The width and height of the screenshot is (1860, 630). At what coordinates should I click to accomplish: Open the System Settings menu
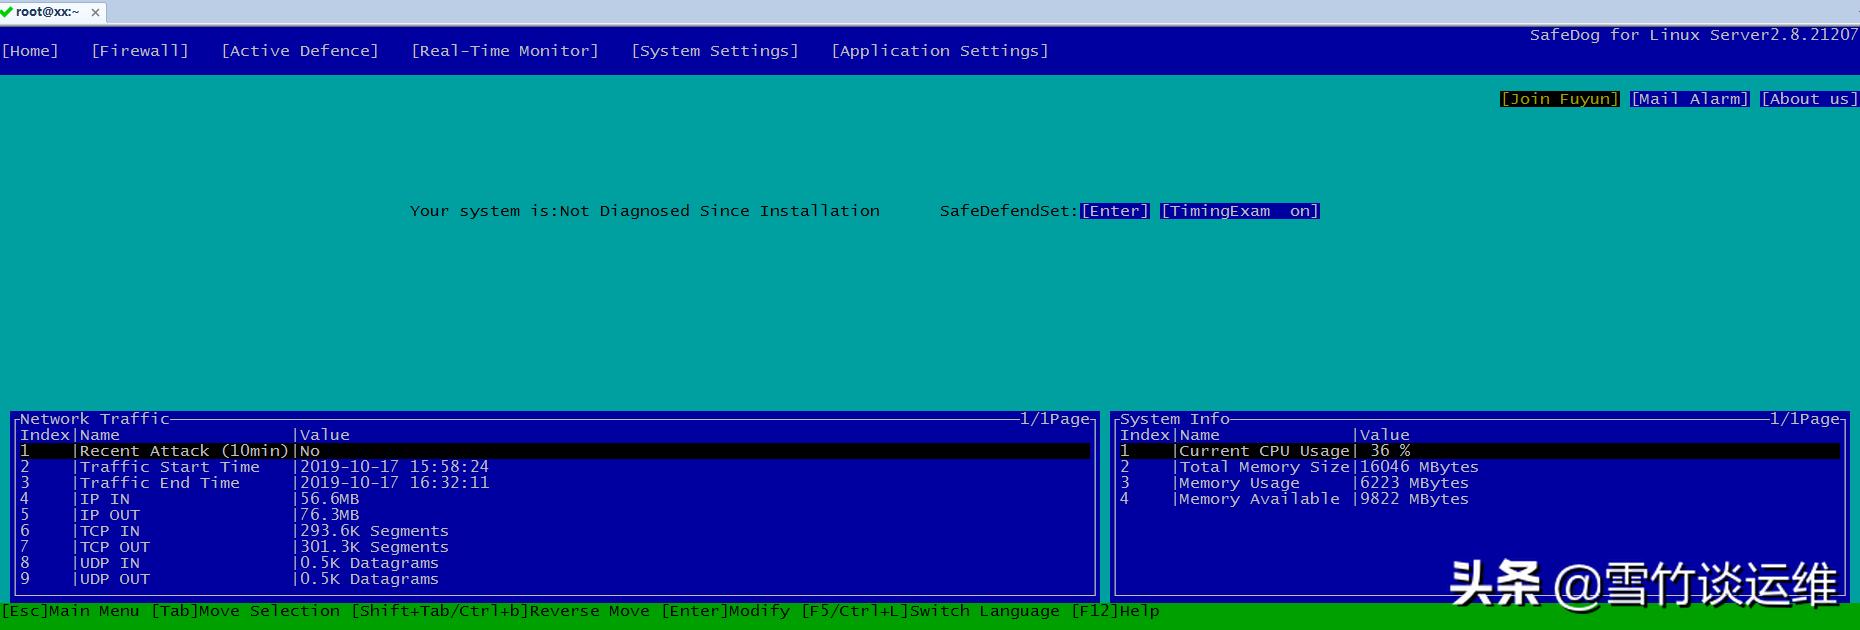(x=715, y=51)
